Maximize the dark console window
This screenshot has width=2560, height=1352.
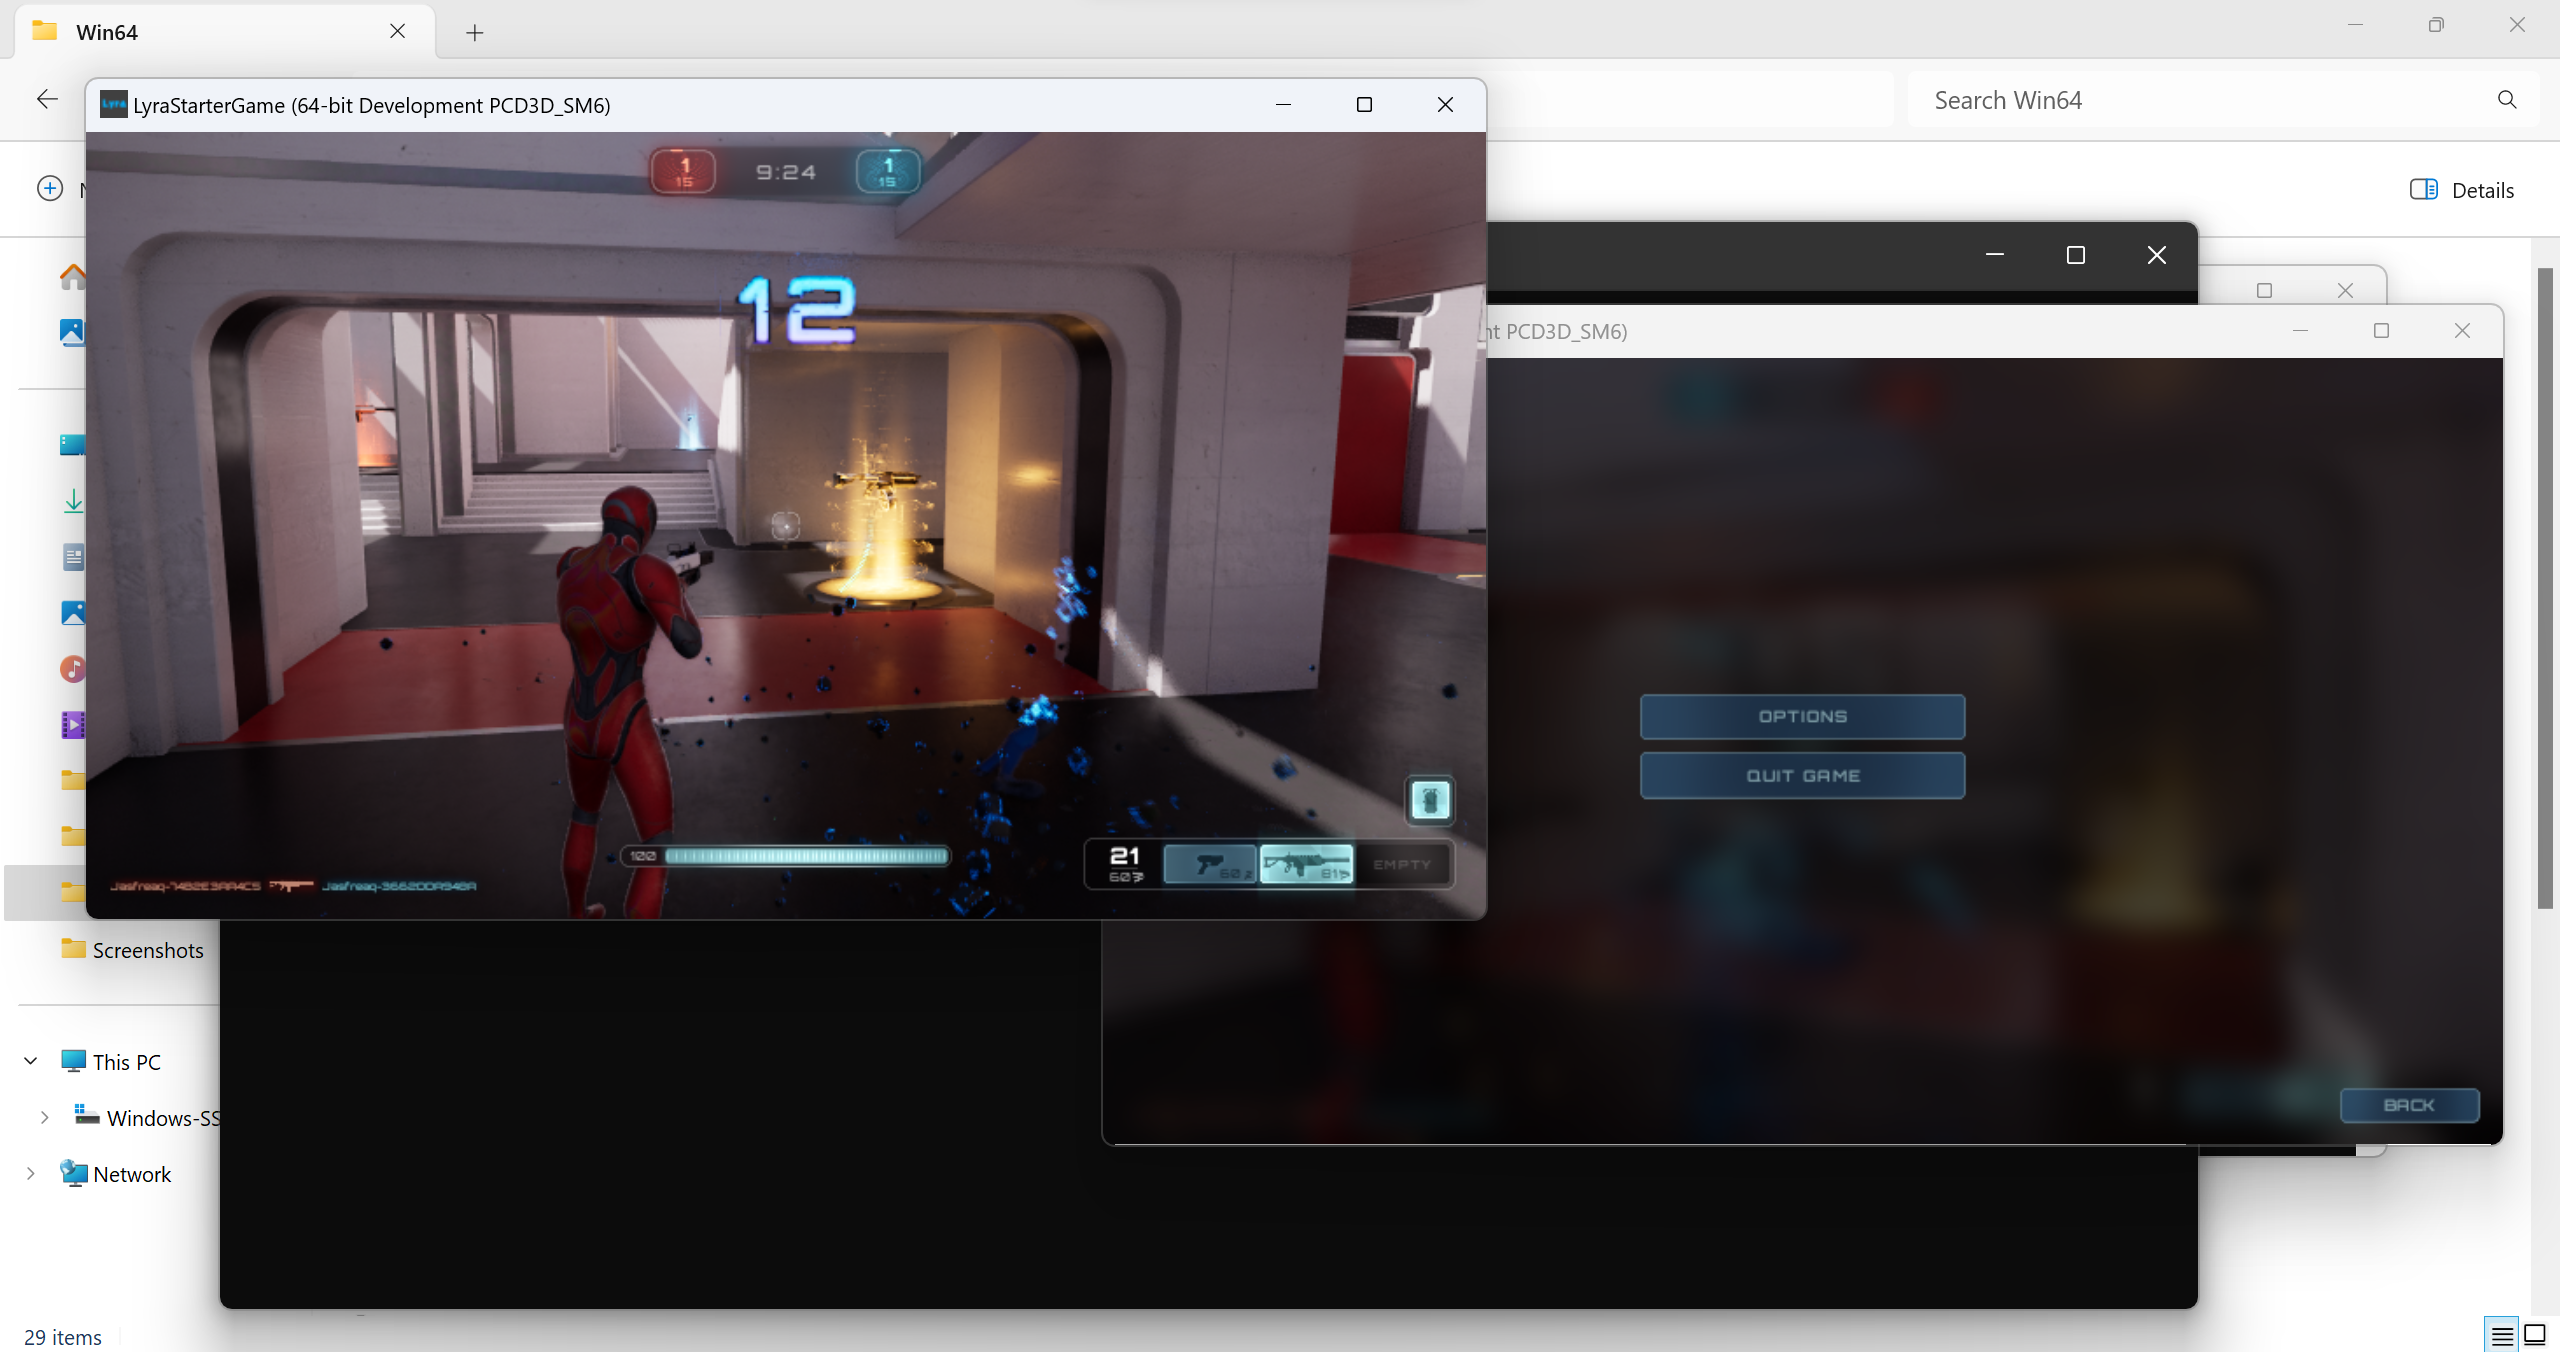[x=2076, y=255]
